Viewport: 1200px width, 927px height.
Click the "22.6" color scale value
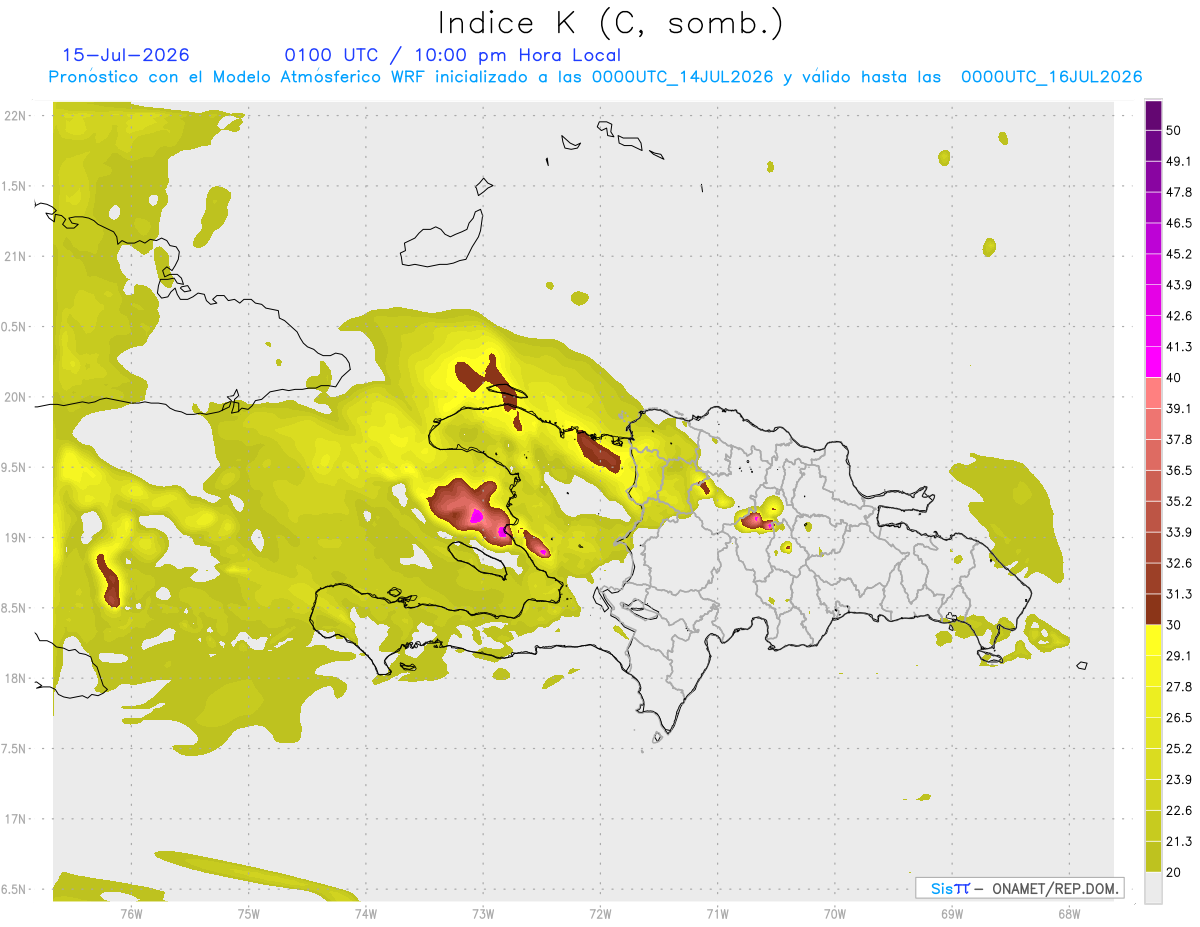(x=1179, y=810)
